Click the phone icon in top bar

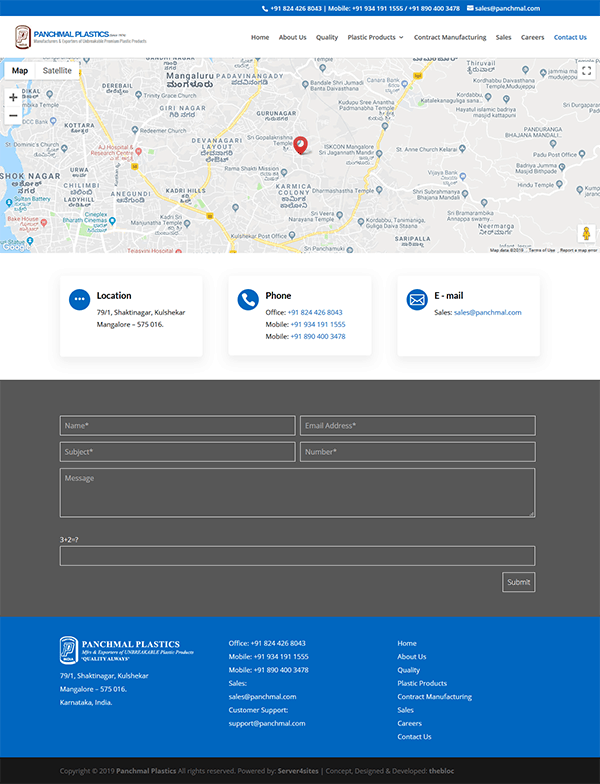point(264,8)
